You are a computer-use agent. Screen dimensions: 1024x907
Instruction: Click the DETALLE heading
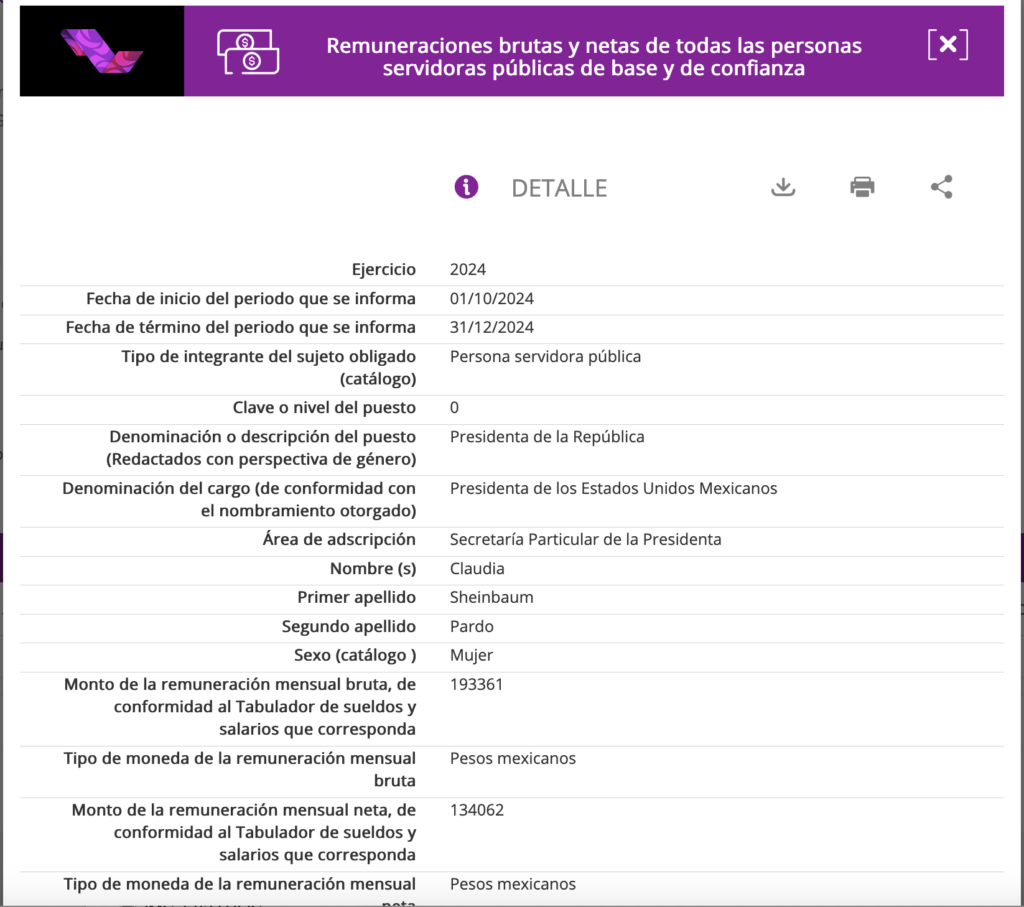(559, 188)
